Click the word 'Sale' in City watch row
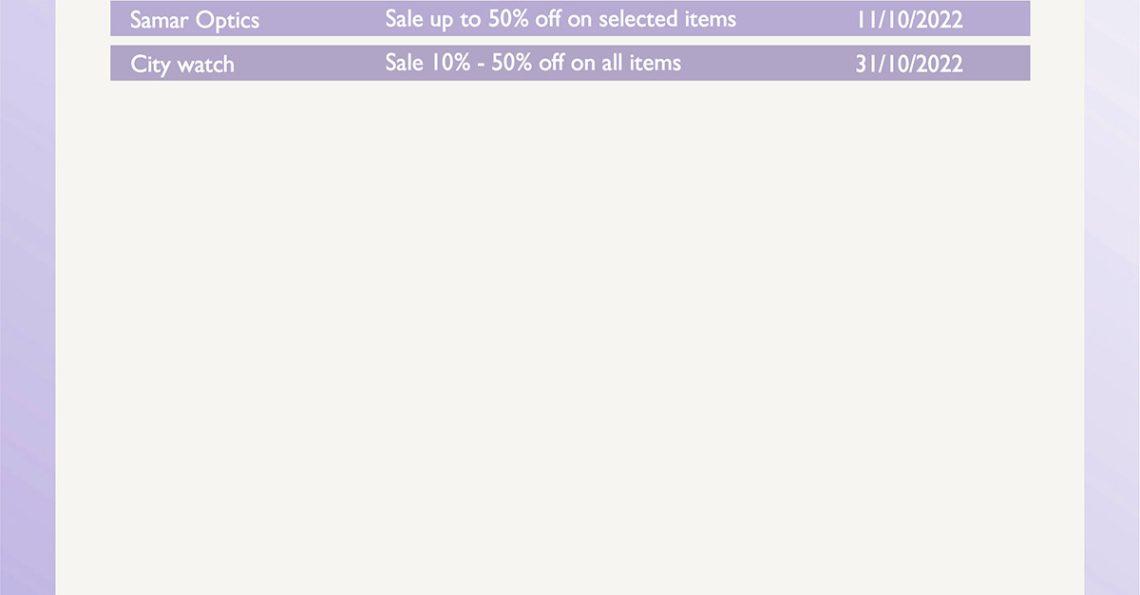 click(404, 63)
